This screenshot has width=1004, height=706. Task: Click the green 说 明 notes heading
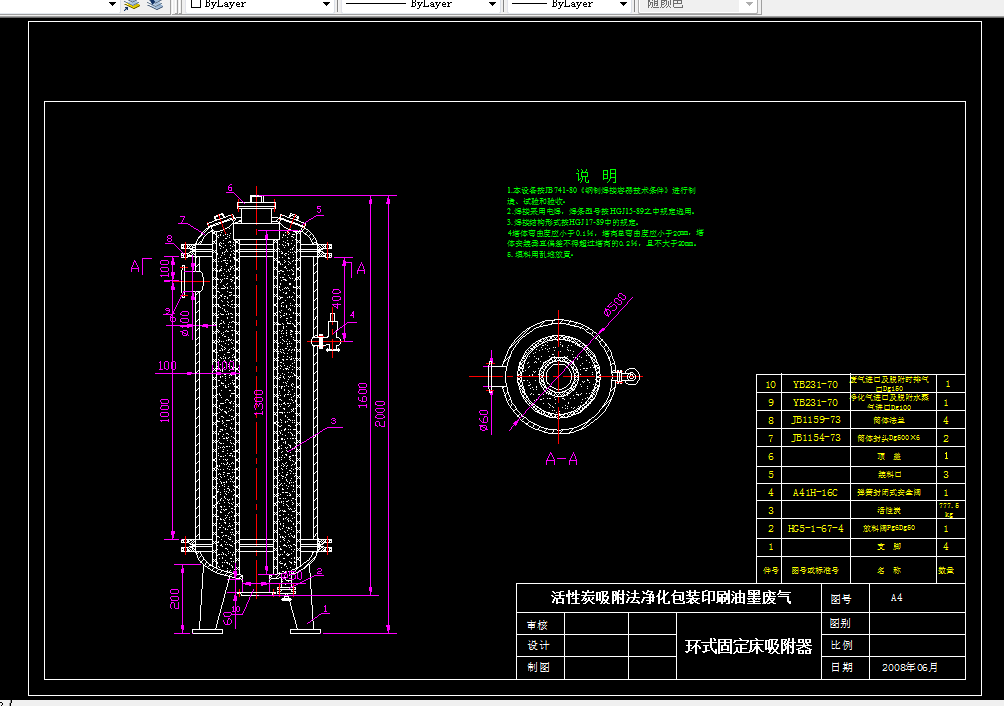pos(596,175)
